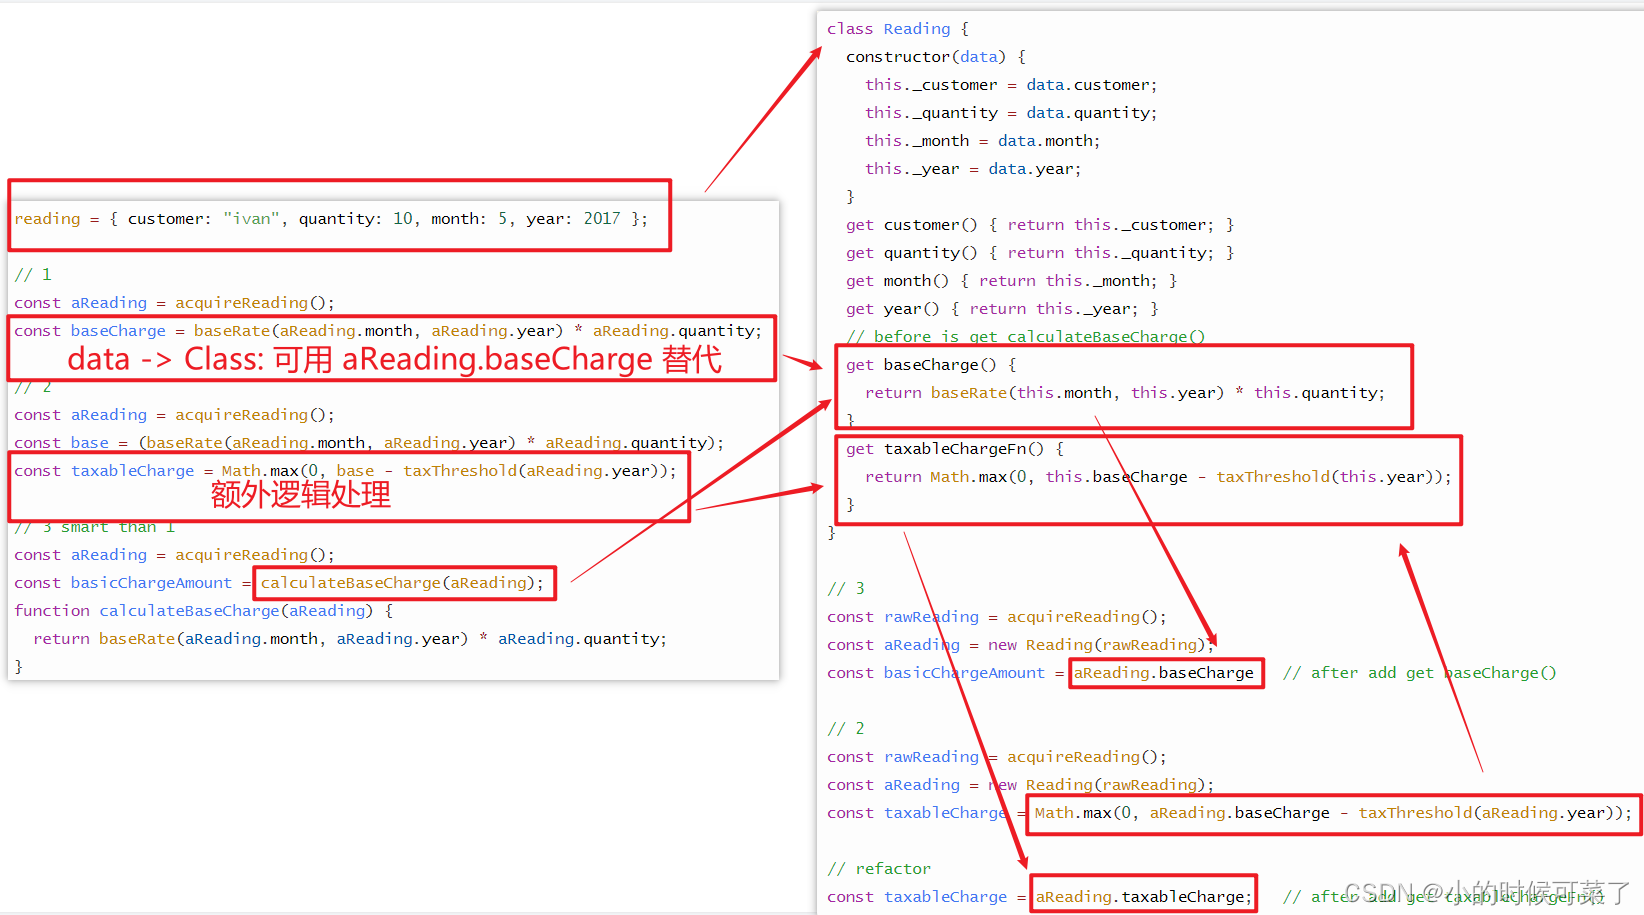Click the "// after add get baseCharge()" comment
Screen dimensions: 1644x915
click(x=1420, y=672)
